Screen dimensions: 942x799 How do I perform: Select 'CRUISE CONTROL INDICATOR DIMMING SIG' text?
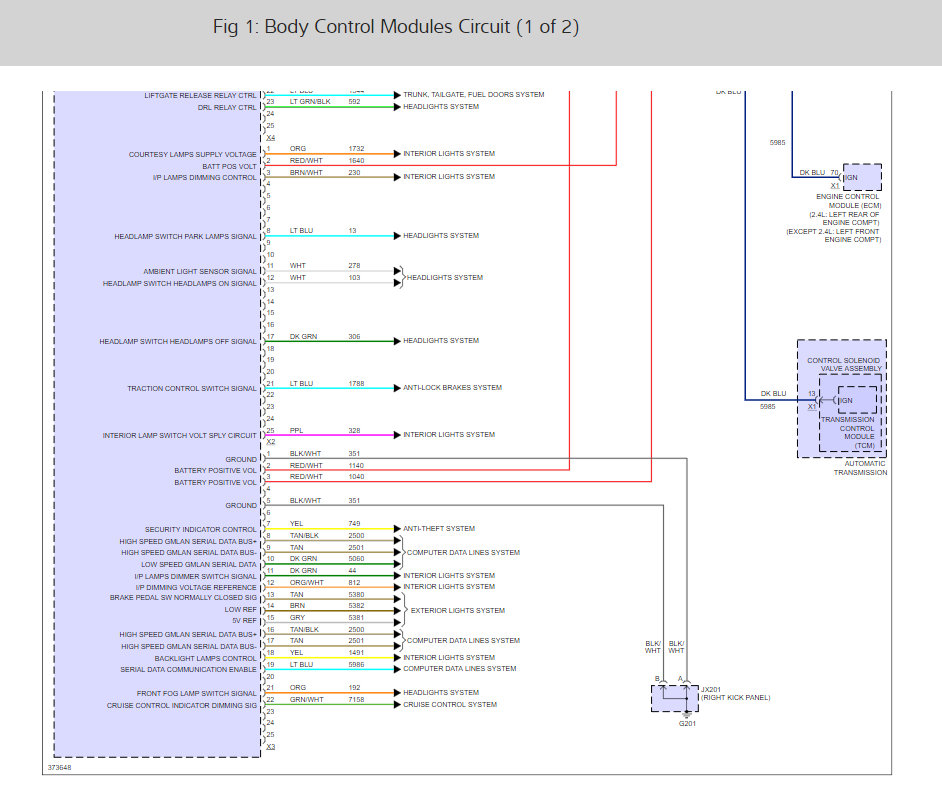pos(181,705)
